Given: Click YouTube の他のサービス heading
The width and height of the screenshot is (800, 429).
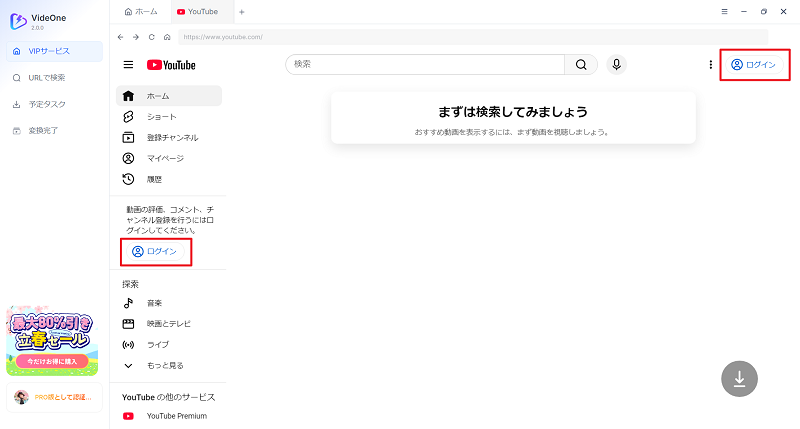Looking at the screenshot, I should point(168,397).
